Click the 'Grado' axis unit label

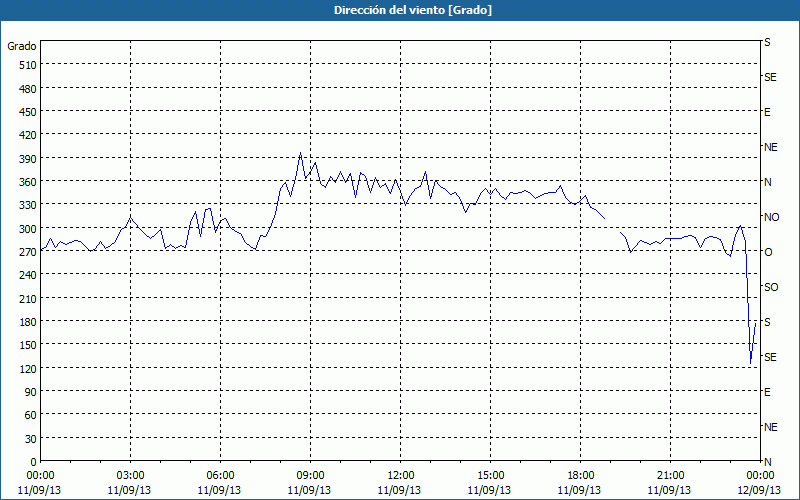point(22,46)
